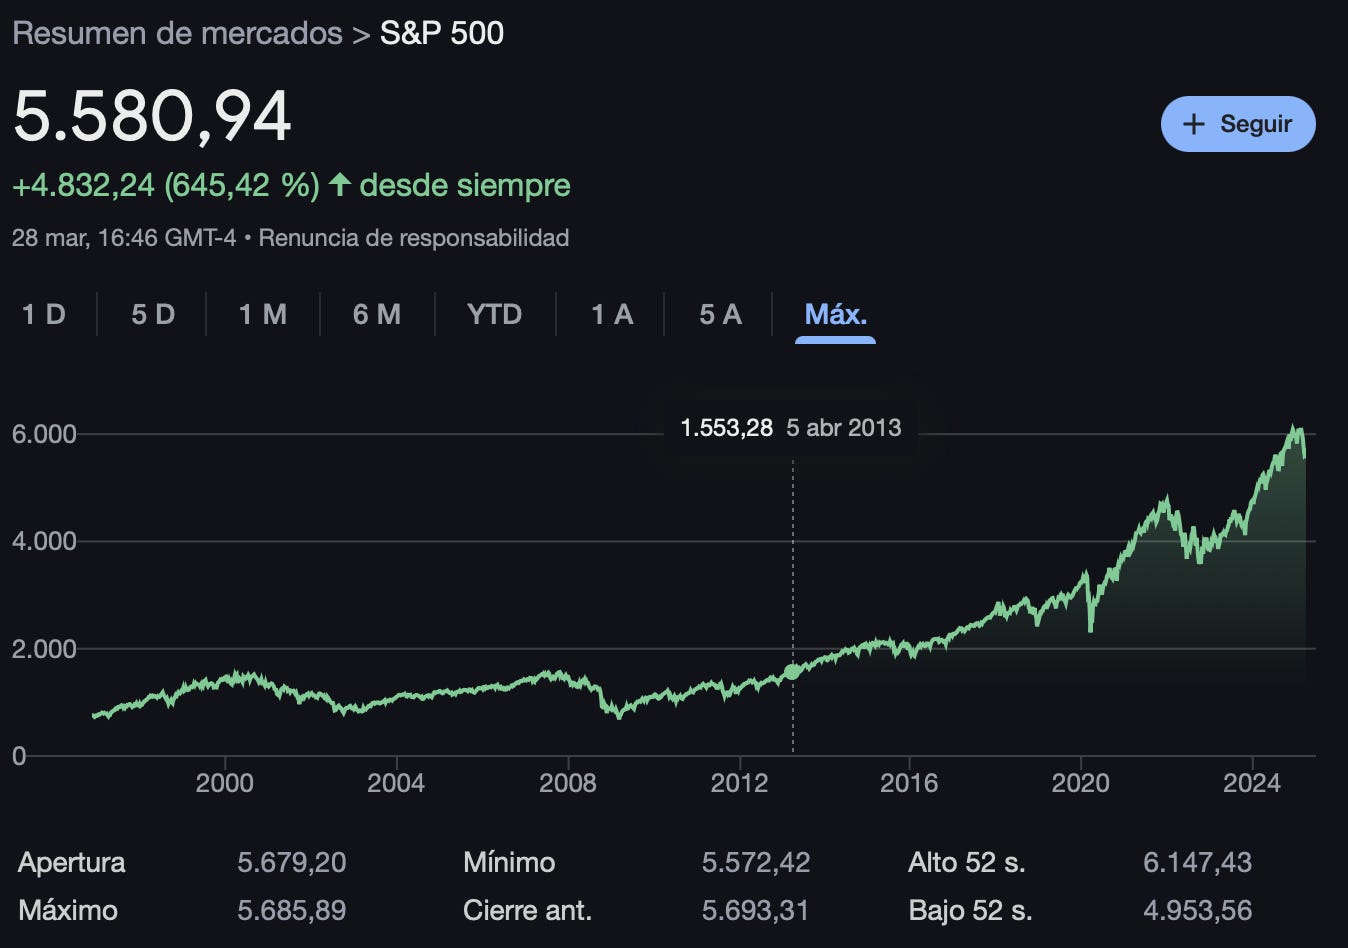Screen dimensions: 1348x948
Task: Select the Máx. full history tab
Action: click(835, 315)
